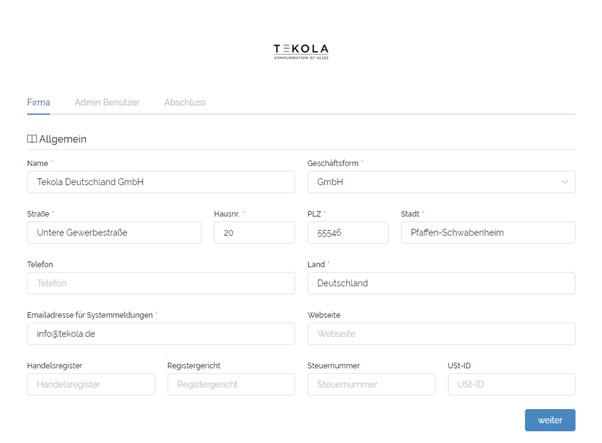Click the Geschäftsform dropdown chevron arrow
The height and width of the screenshot is (443, 602).
[x=565, y=182]
